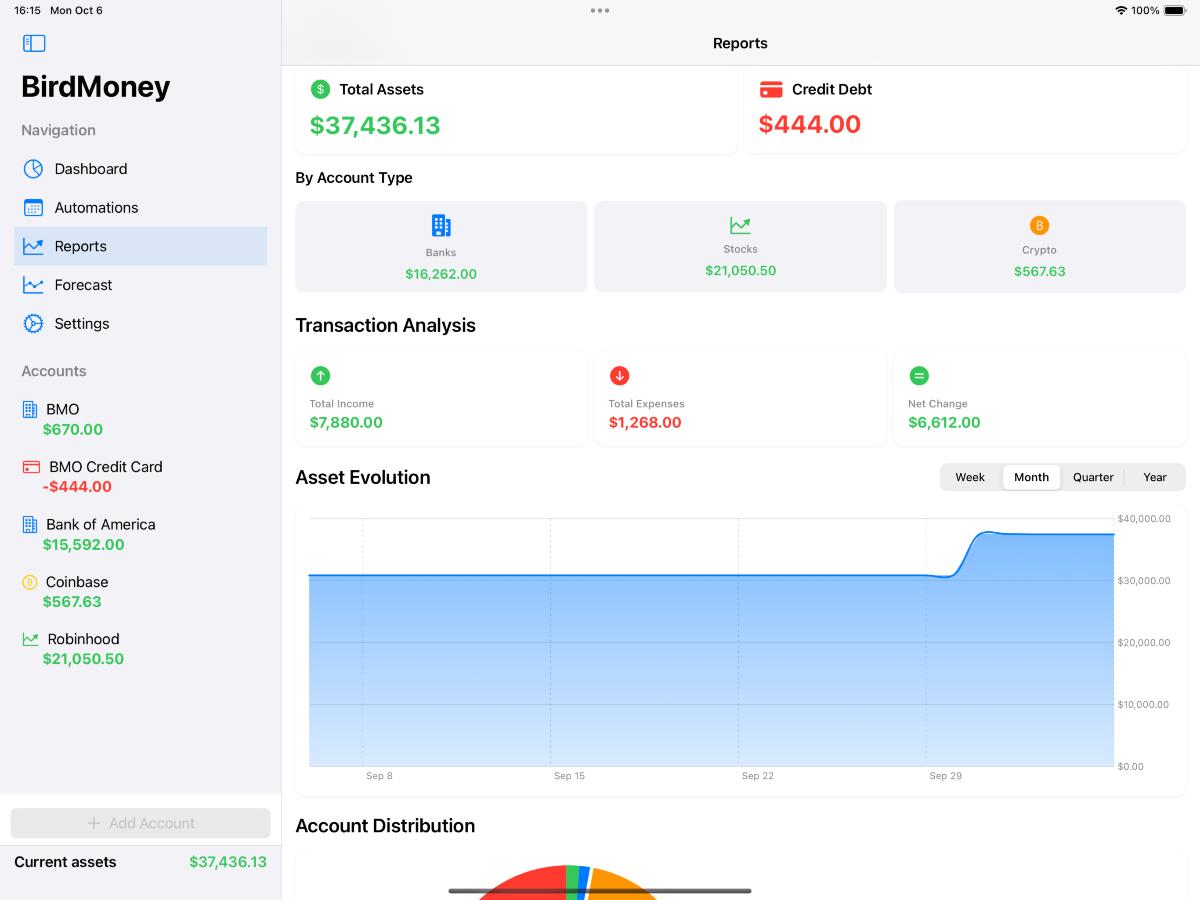Click the Coinbase bitcoin icon in sidebar
Image resolution: width=1200 pixels, height=900 pixels.
coord(30,582)
